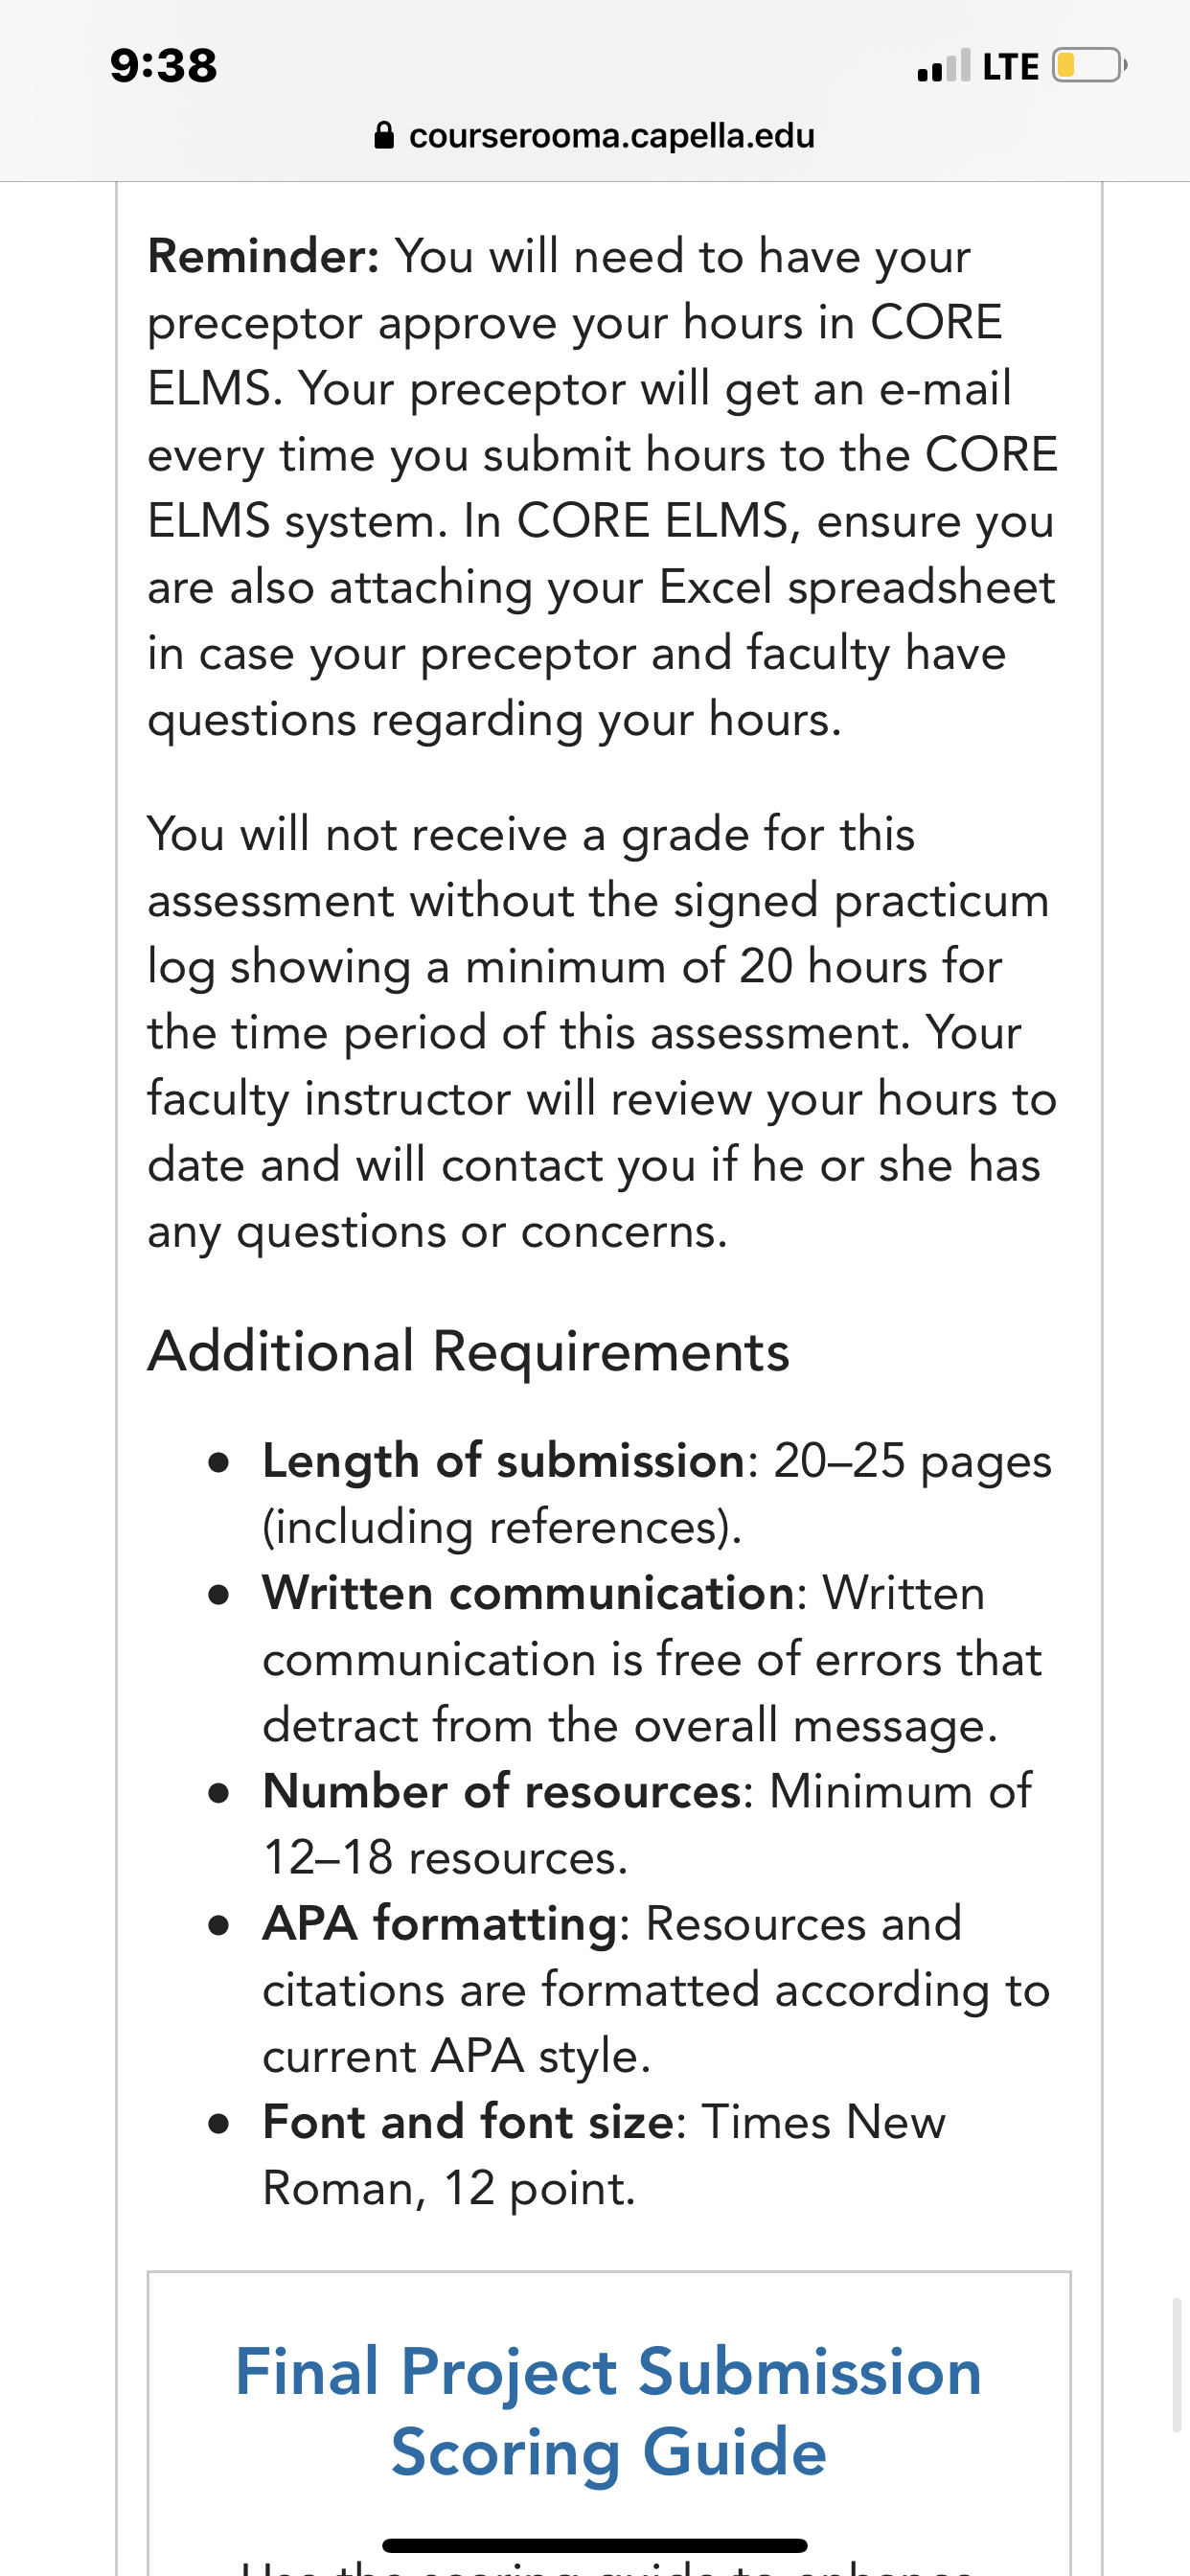Image resolution: width=1190 pixels, height=2576 pixels.
Task: Tap the Font and font size bullet
Action: click(604, 2153)
